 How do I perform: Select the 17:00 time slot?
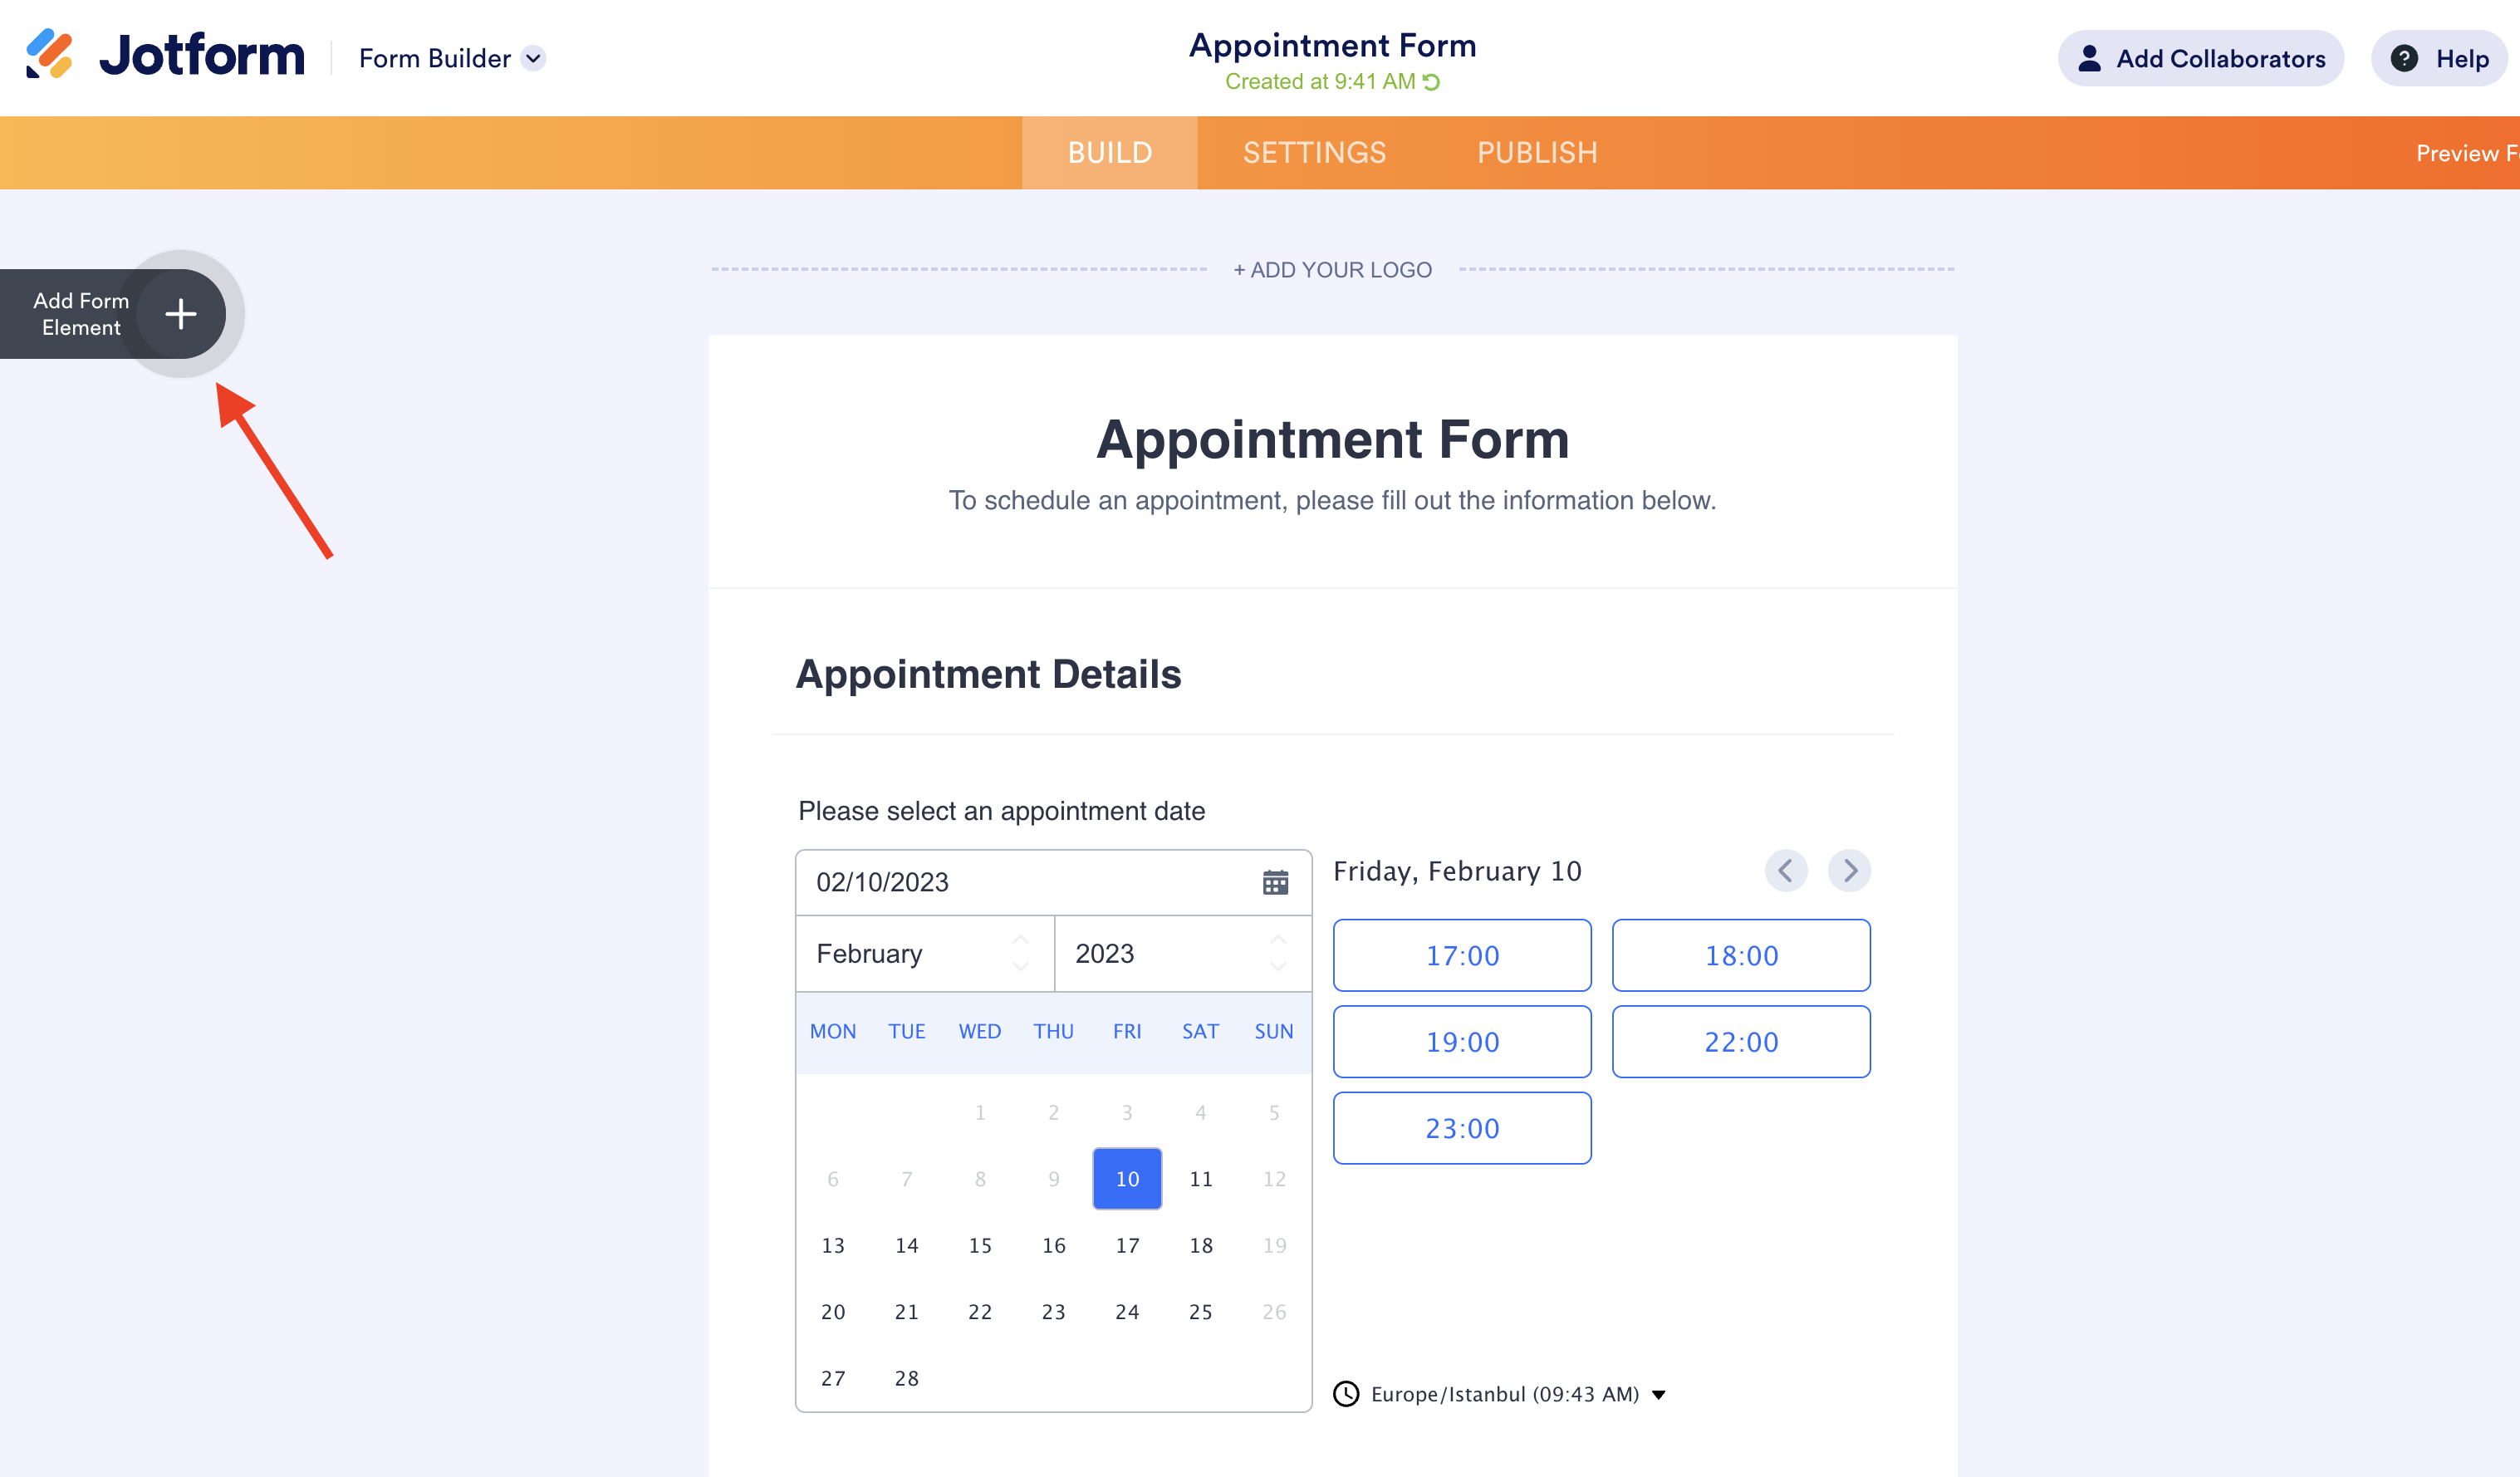pos(1462,955)
